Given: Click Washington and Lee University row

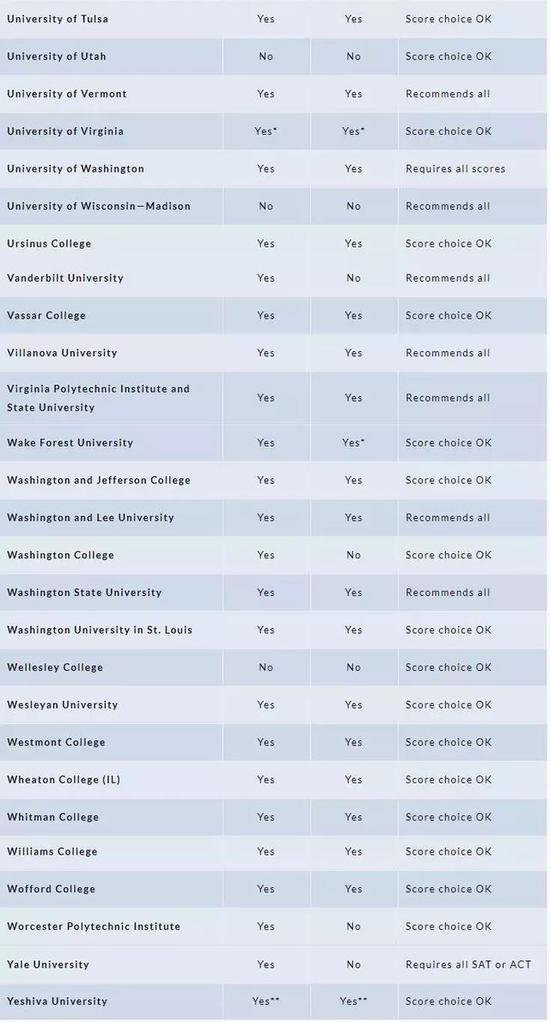Looking at the screenshot, I should point(273,518).
